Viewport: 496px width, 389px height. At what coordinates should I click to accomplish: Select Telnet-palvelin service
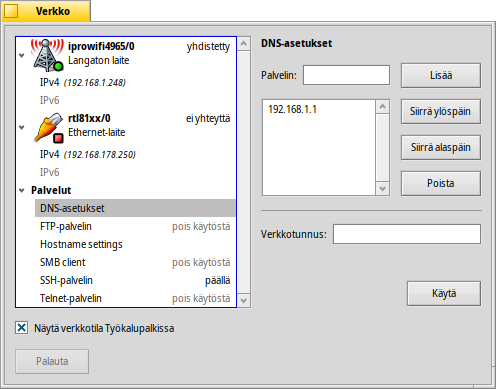coord(135,298)
